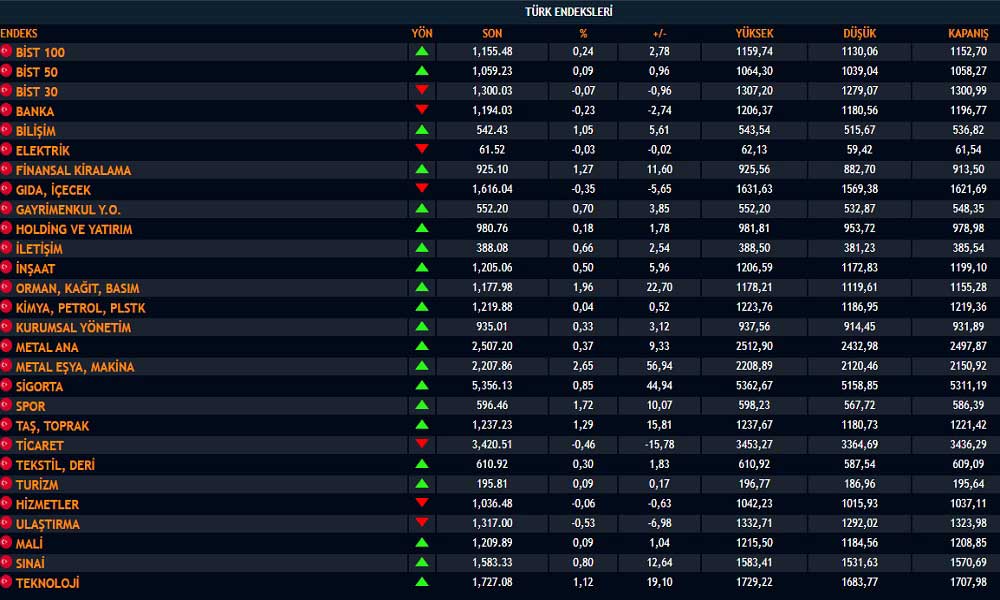This screenshot has width=1000, height=600.
Task: Select the SİGORTA last value 5,356.13
Action: [x=492, y=385]
